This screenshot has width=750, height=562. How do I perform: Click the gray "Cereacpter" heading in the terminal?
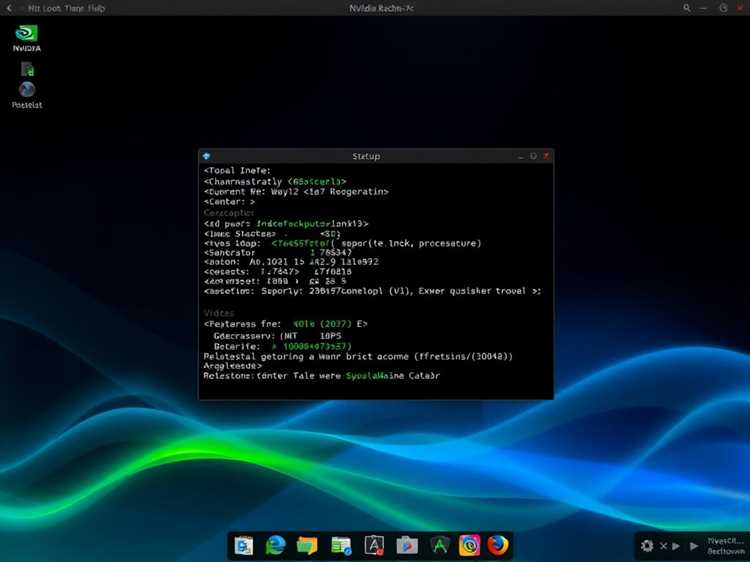coord(229,213)
